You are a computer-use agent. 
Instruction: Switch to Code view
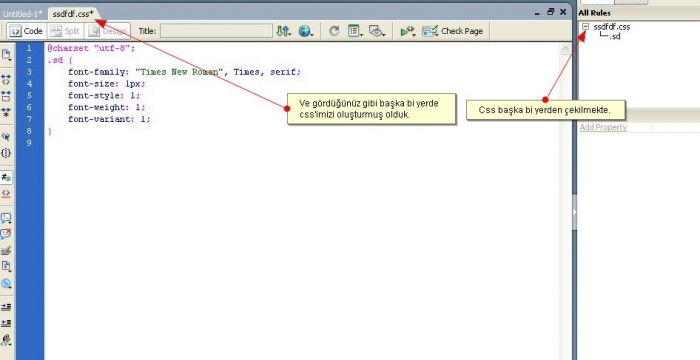(27, 31)
